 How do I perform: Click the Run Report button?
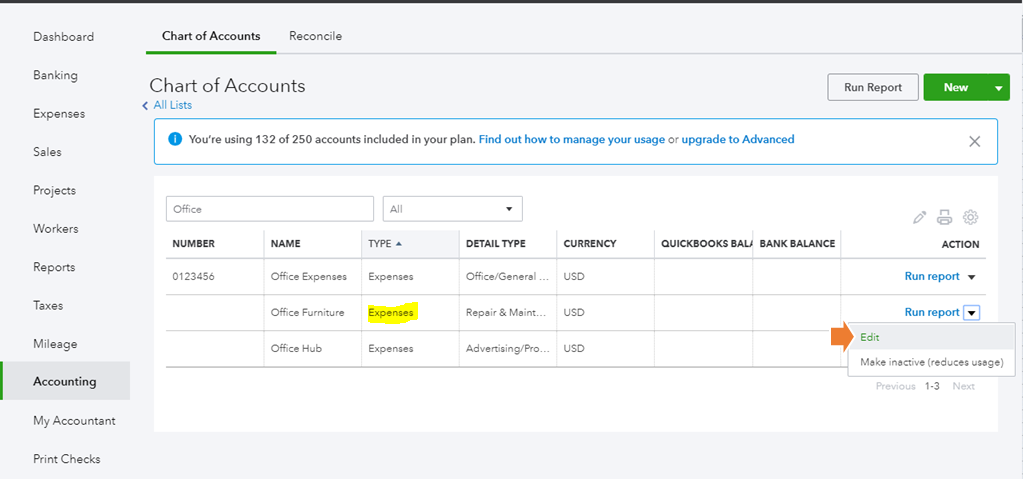tap(873, 87)
